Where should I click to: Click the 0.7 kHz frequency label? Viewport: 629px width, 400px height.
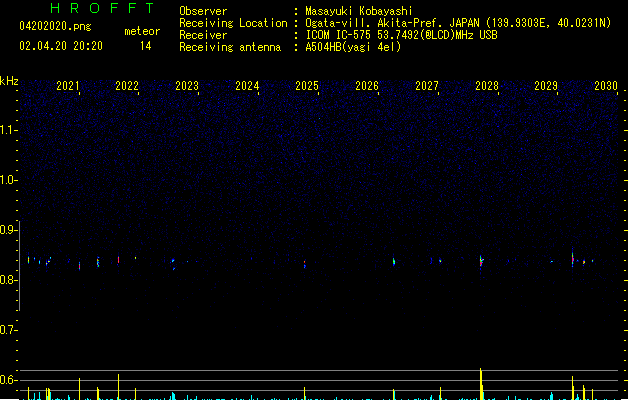tap(8, 330)
